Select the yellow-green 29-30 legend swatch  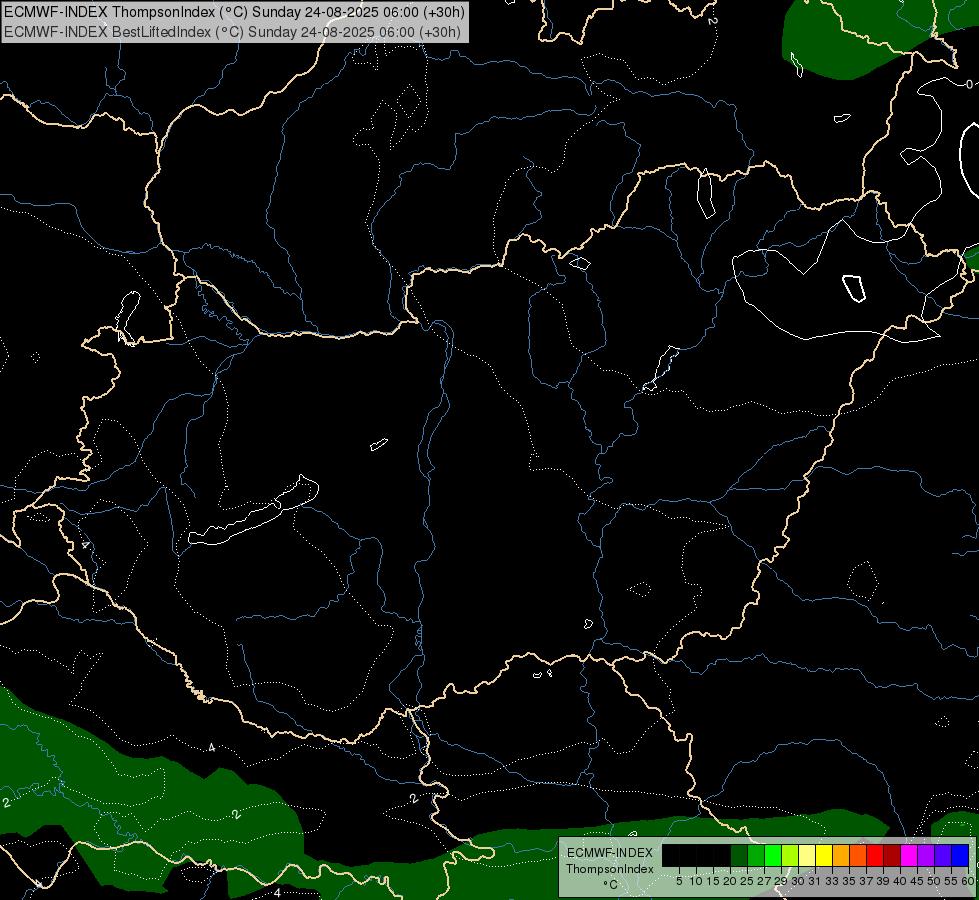click(x=790, y=855)
